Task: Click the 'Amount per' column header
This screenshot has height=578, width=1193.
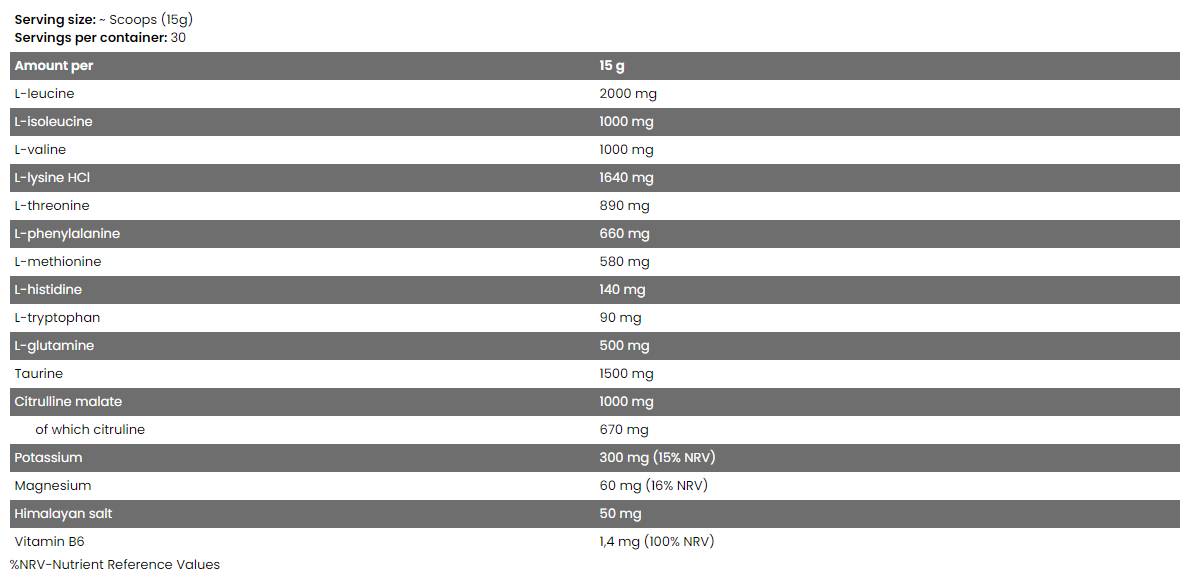Action: point(53,66)
